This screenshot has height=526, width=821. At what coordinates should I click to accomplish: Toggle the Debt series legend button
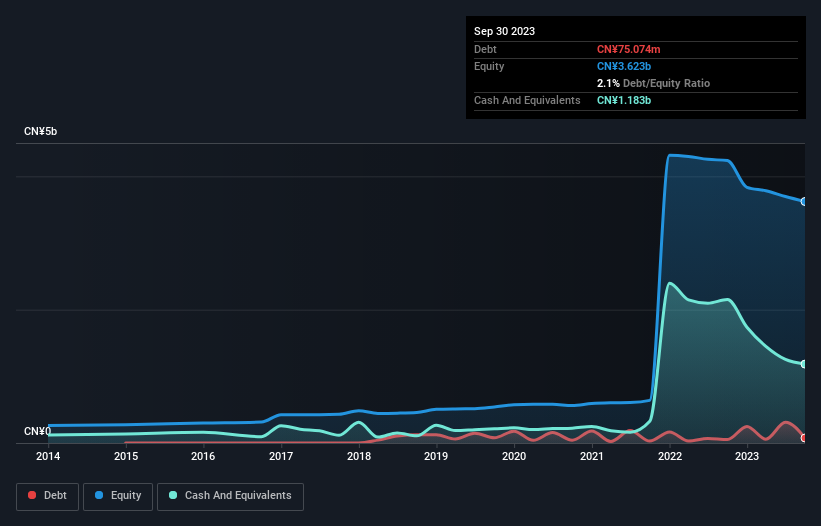point(47,496)
